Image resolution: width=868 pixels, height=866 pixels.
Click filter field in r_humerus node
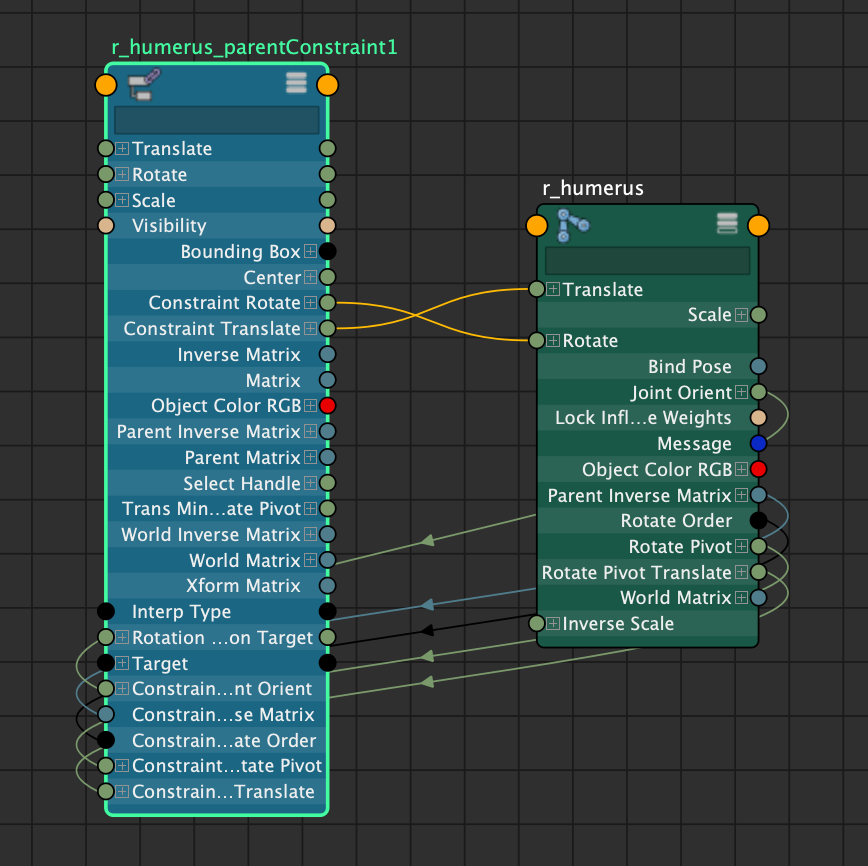click(647, 261)
